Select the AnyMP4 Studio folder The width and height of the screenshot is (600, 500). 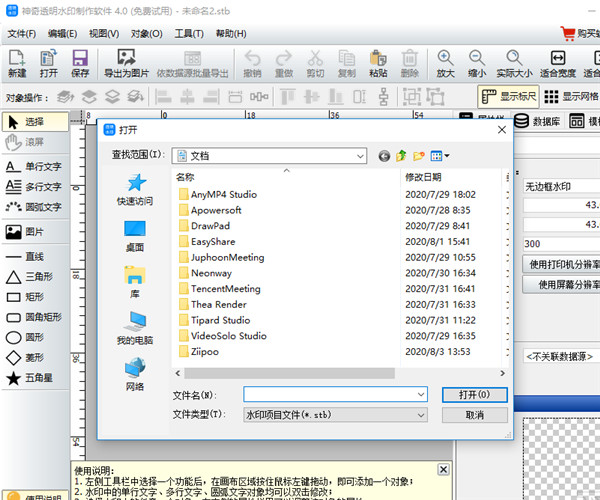pyautogui.click(x=218, y=194)
